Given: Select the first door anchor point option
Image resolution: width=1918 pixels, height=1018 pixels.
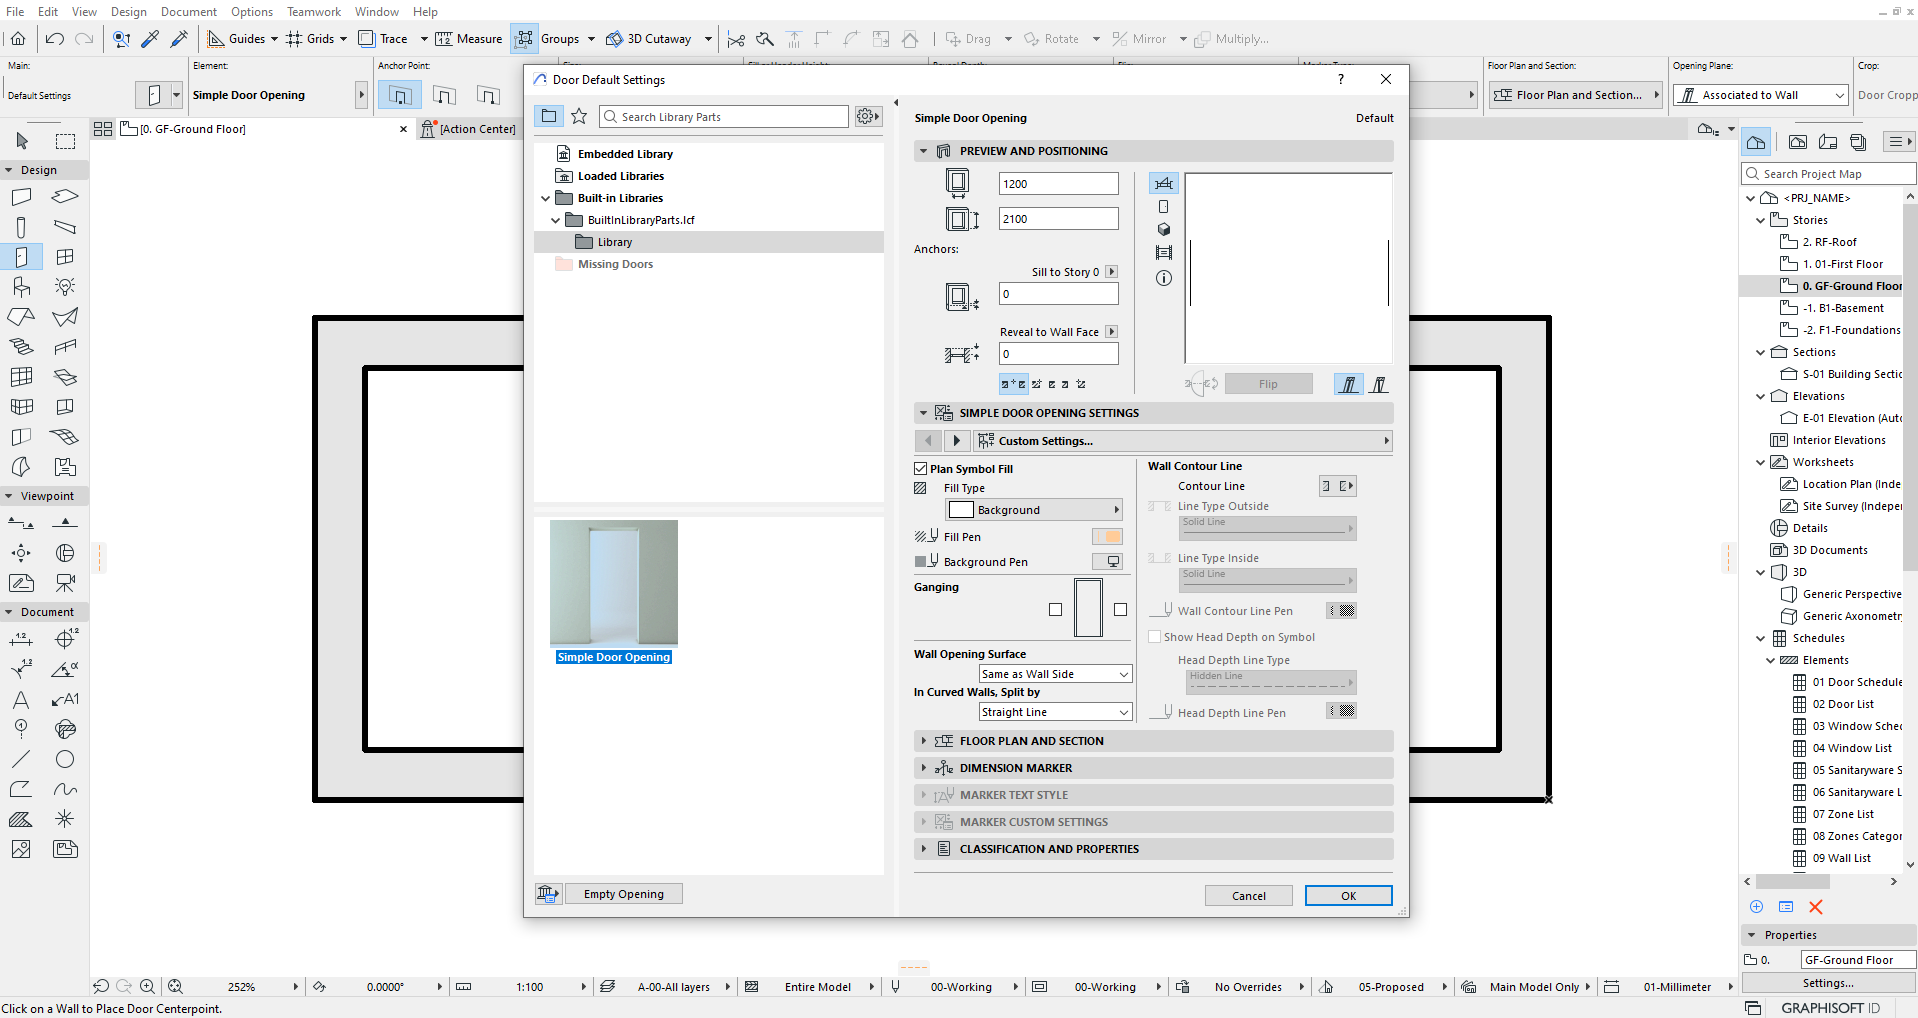Looking at the screenshot, I should (400, 95).
